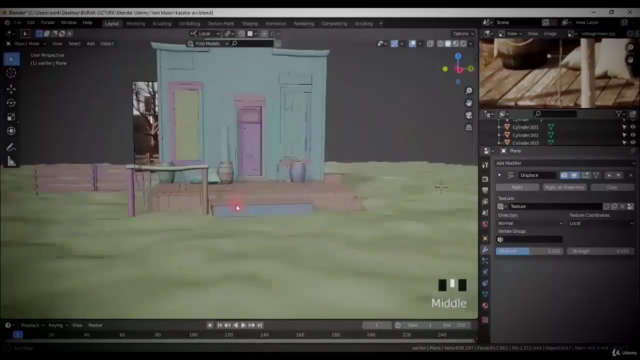Screen dimensions: 640x360
Task: Play the timeline animation
Action: pos(243,325)
